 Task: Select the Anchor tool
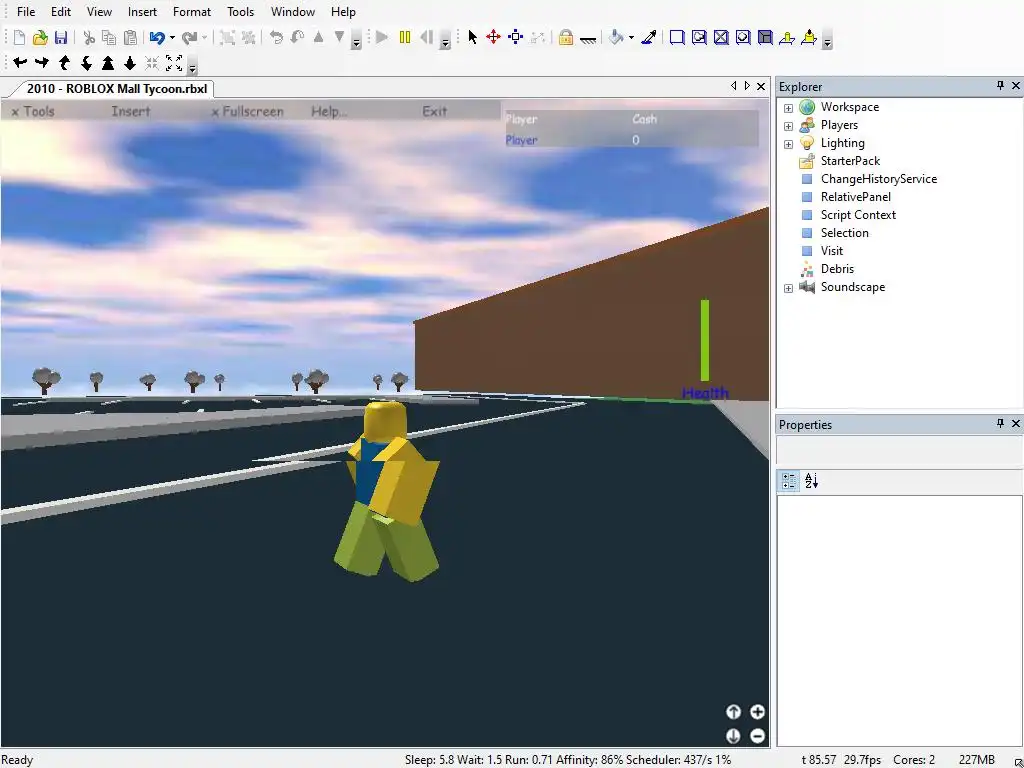(x=588, y=39)
